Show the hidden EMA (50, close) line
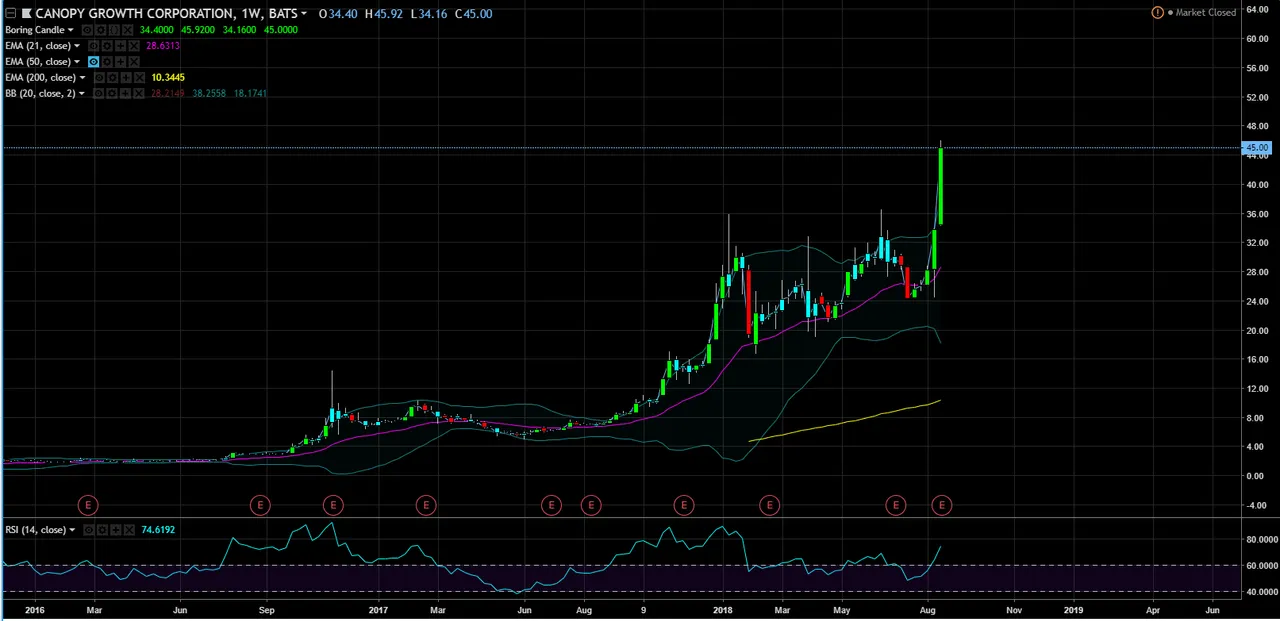 point(94,62)
